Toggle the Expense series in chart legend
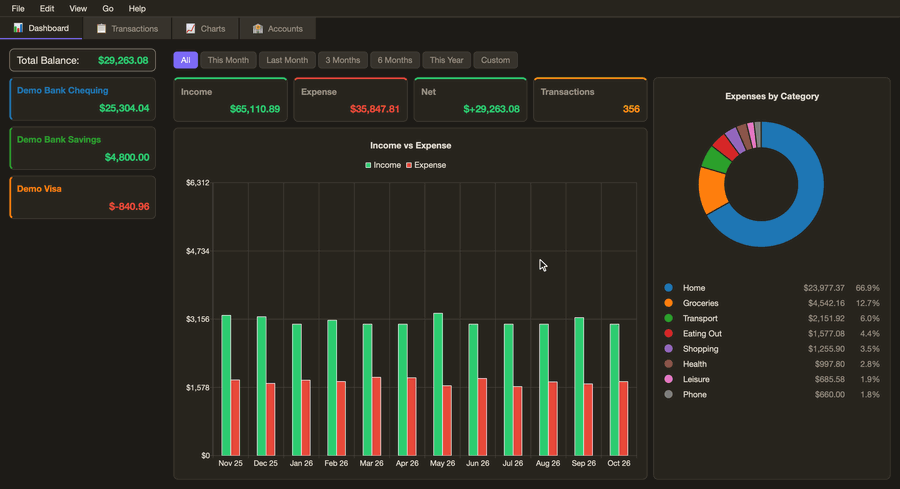Screen dimensions: 900x489 click(x=426, y=165)
